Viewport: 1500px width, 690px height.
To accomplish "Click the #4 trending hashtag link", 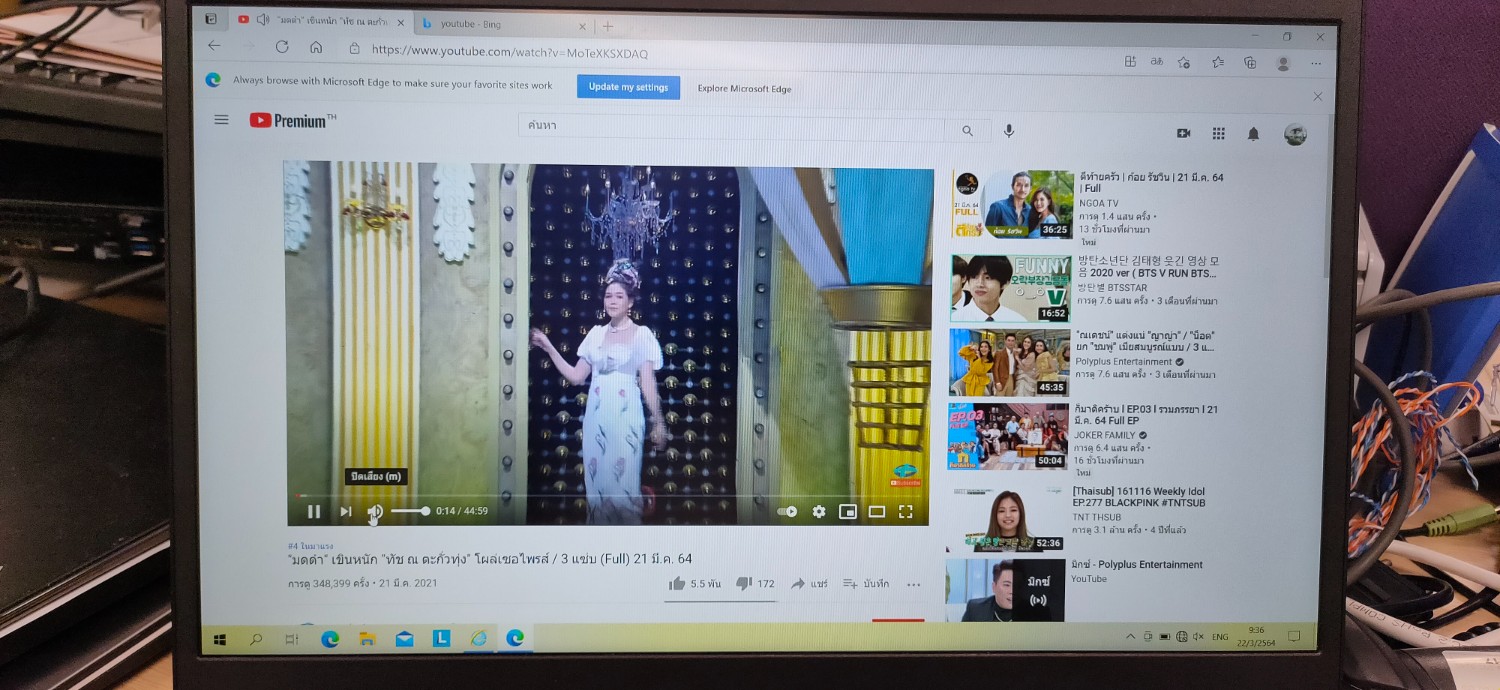I will pyautogui.click(x=310, y=546).
